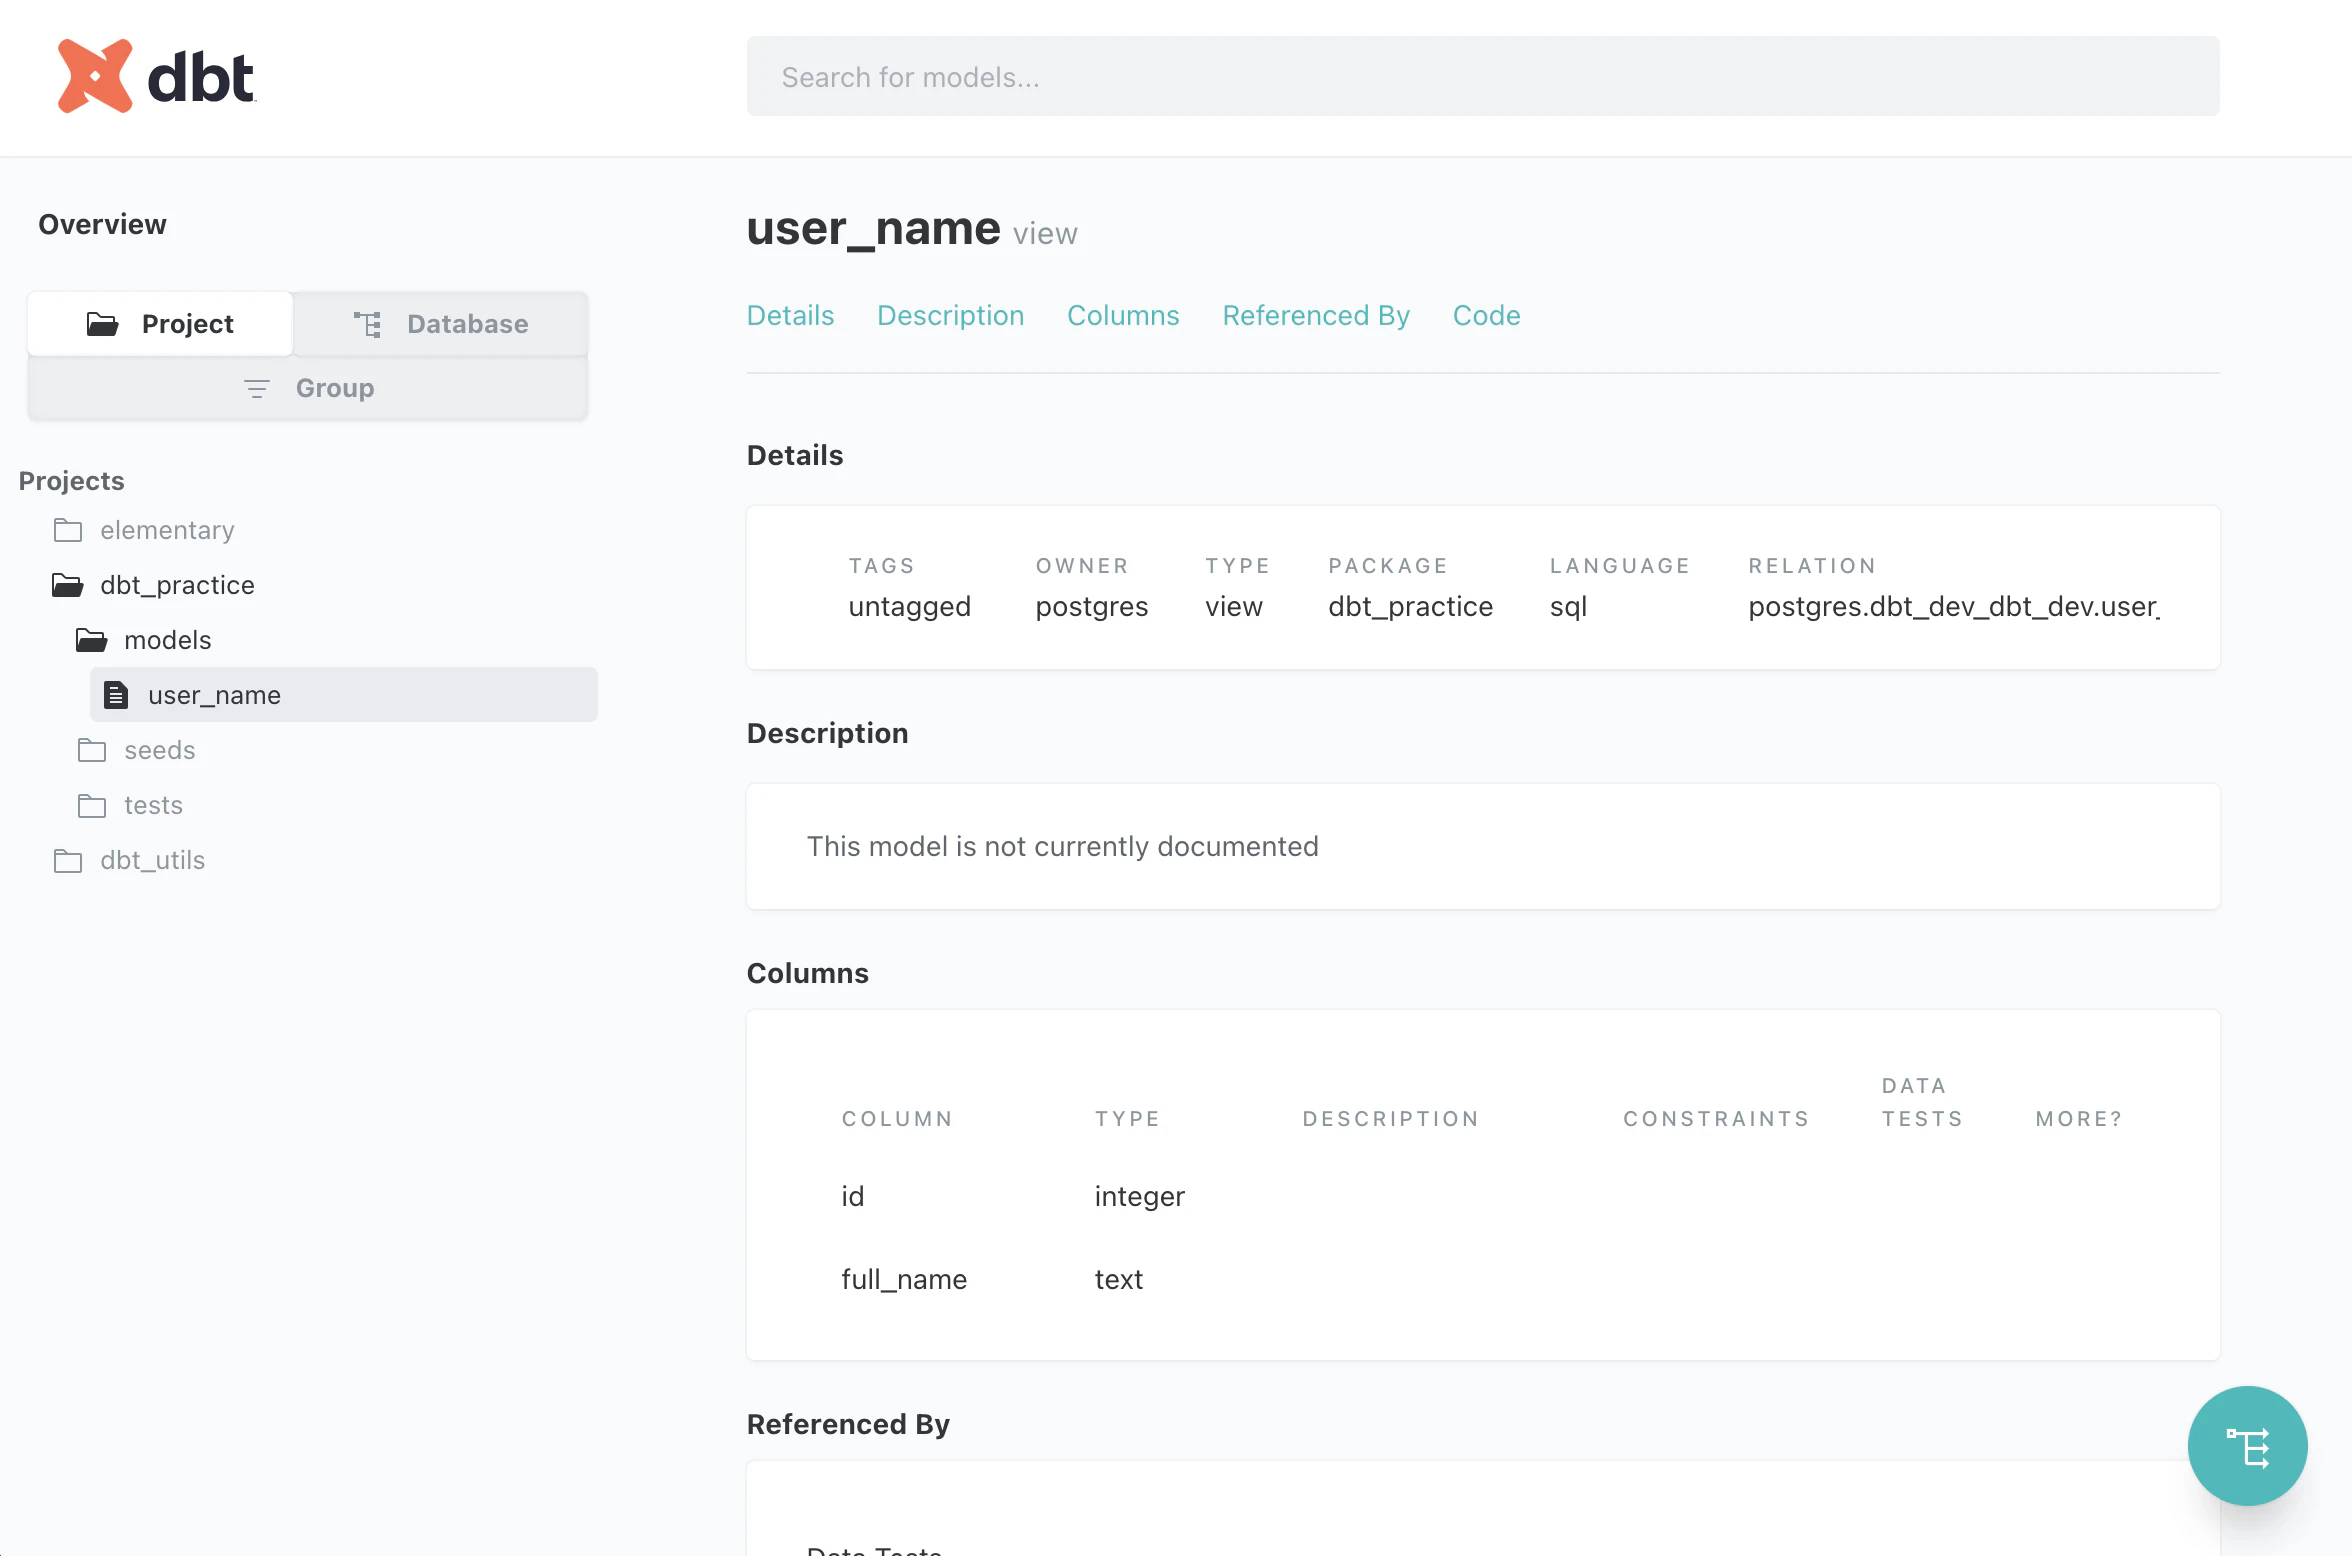Expand the seeds folder
2352x1556 pixels.
point(160,750)
